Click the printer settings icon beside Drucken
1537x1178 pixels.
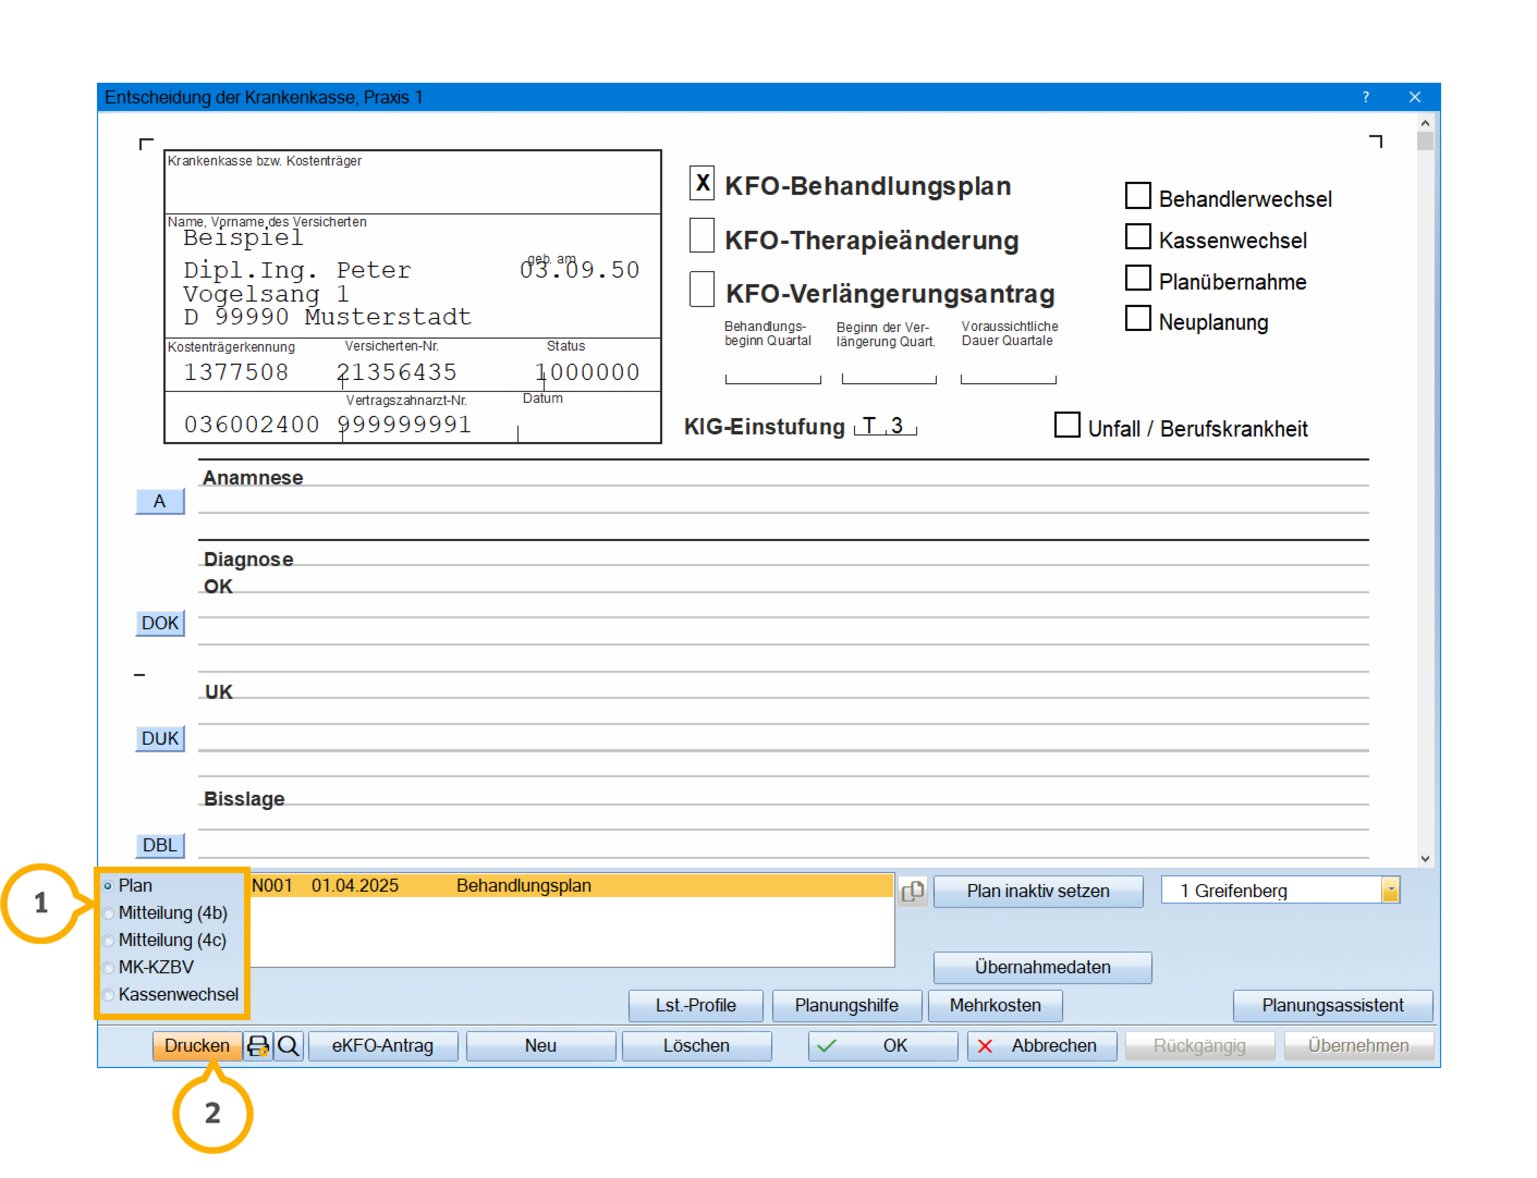[258, 1046]
